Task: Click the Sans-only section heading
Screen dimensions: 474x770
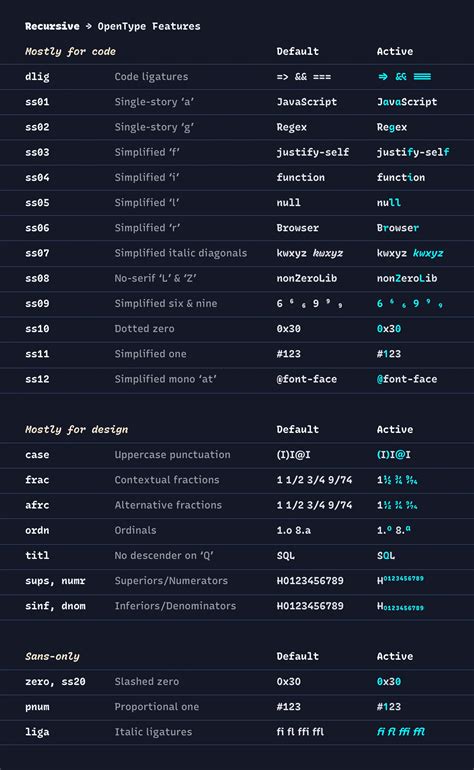Action: coord(53,657)
